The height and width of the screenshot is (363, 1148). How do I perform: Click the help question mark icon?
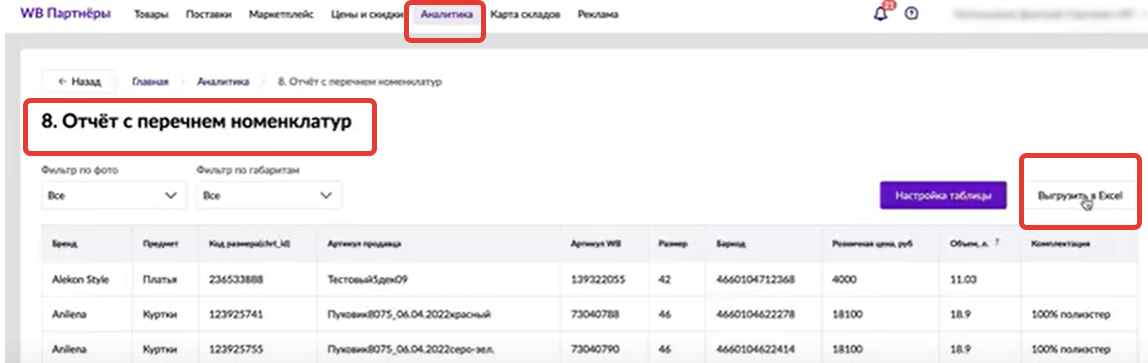point(912,14)
